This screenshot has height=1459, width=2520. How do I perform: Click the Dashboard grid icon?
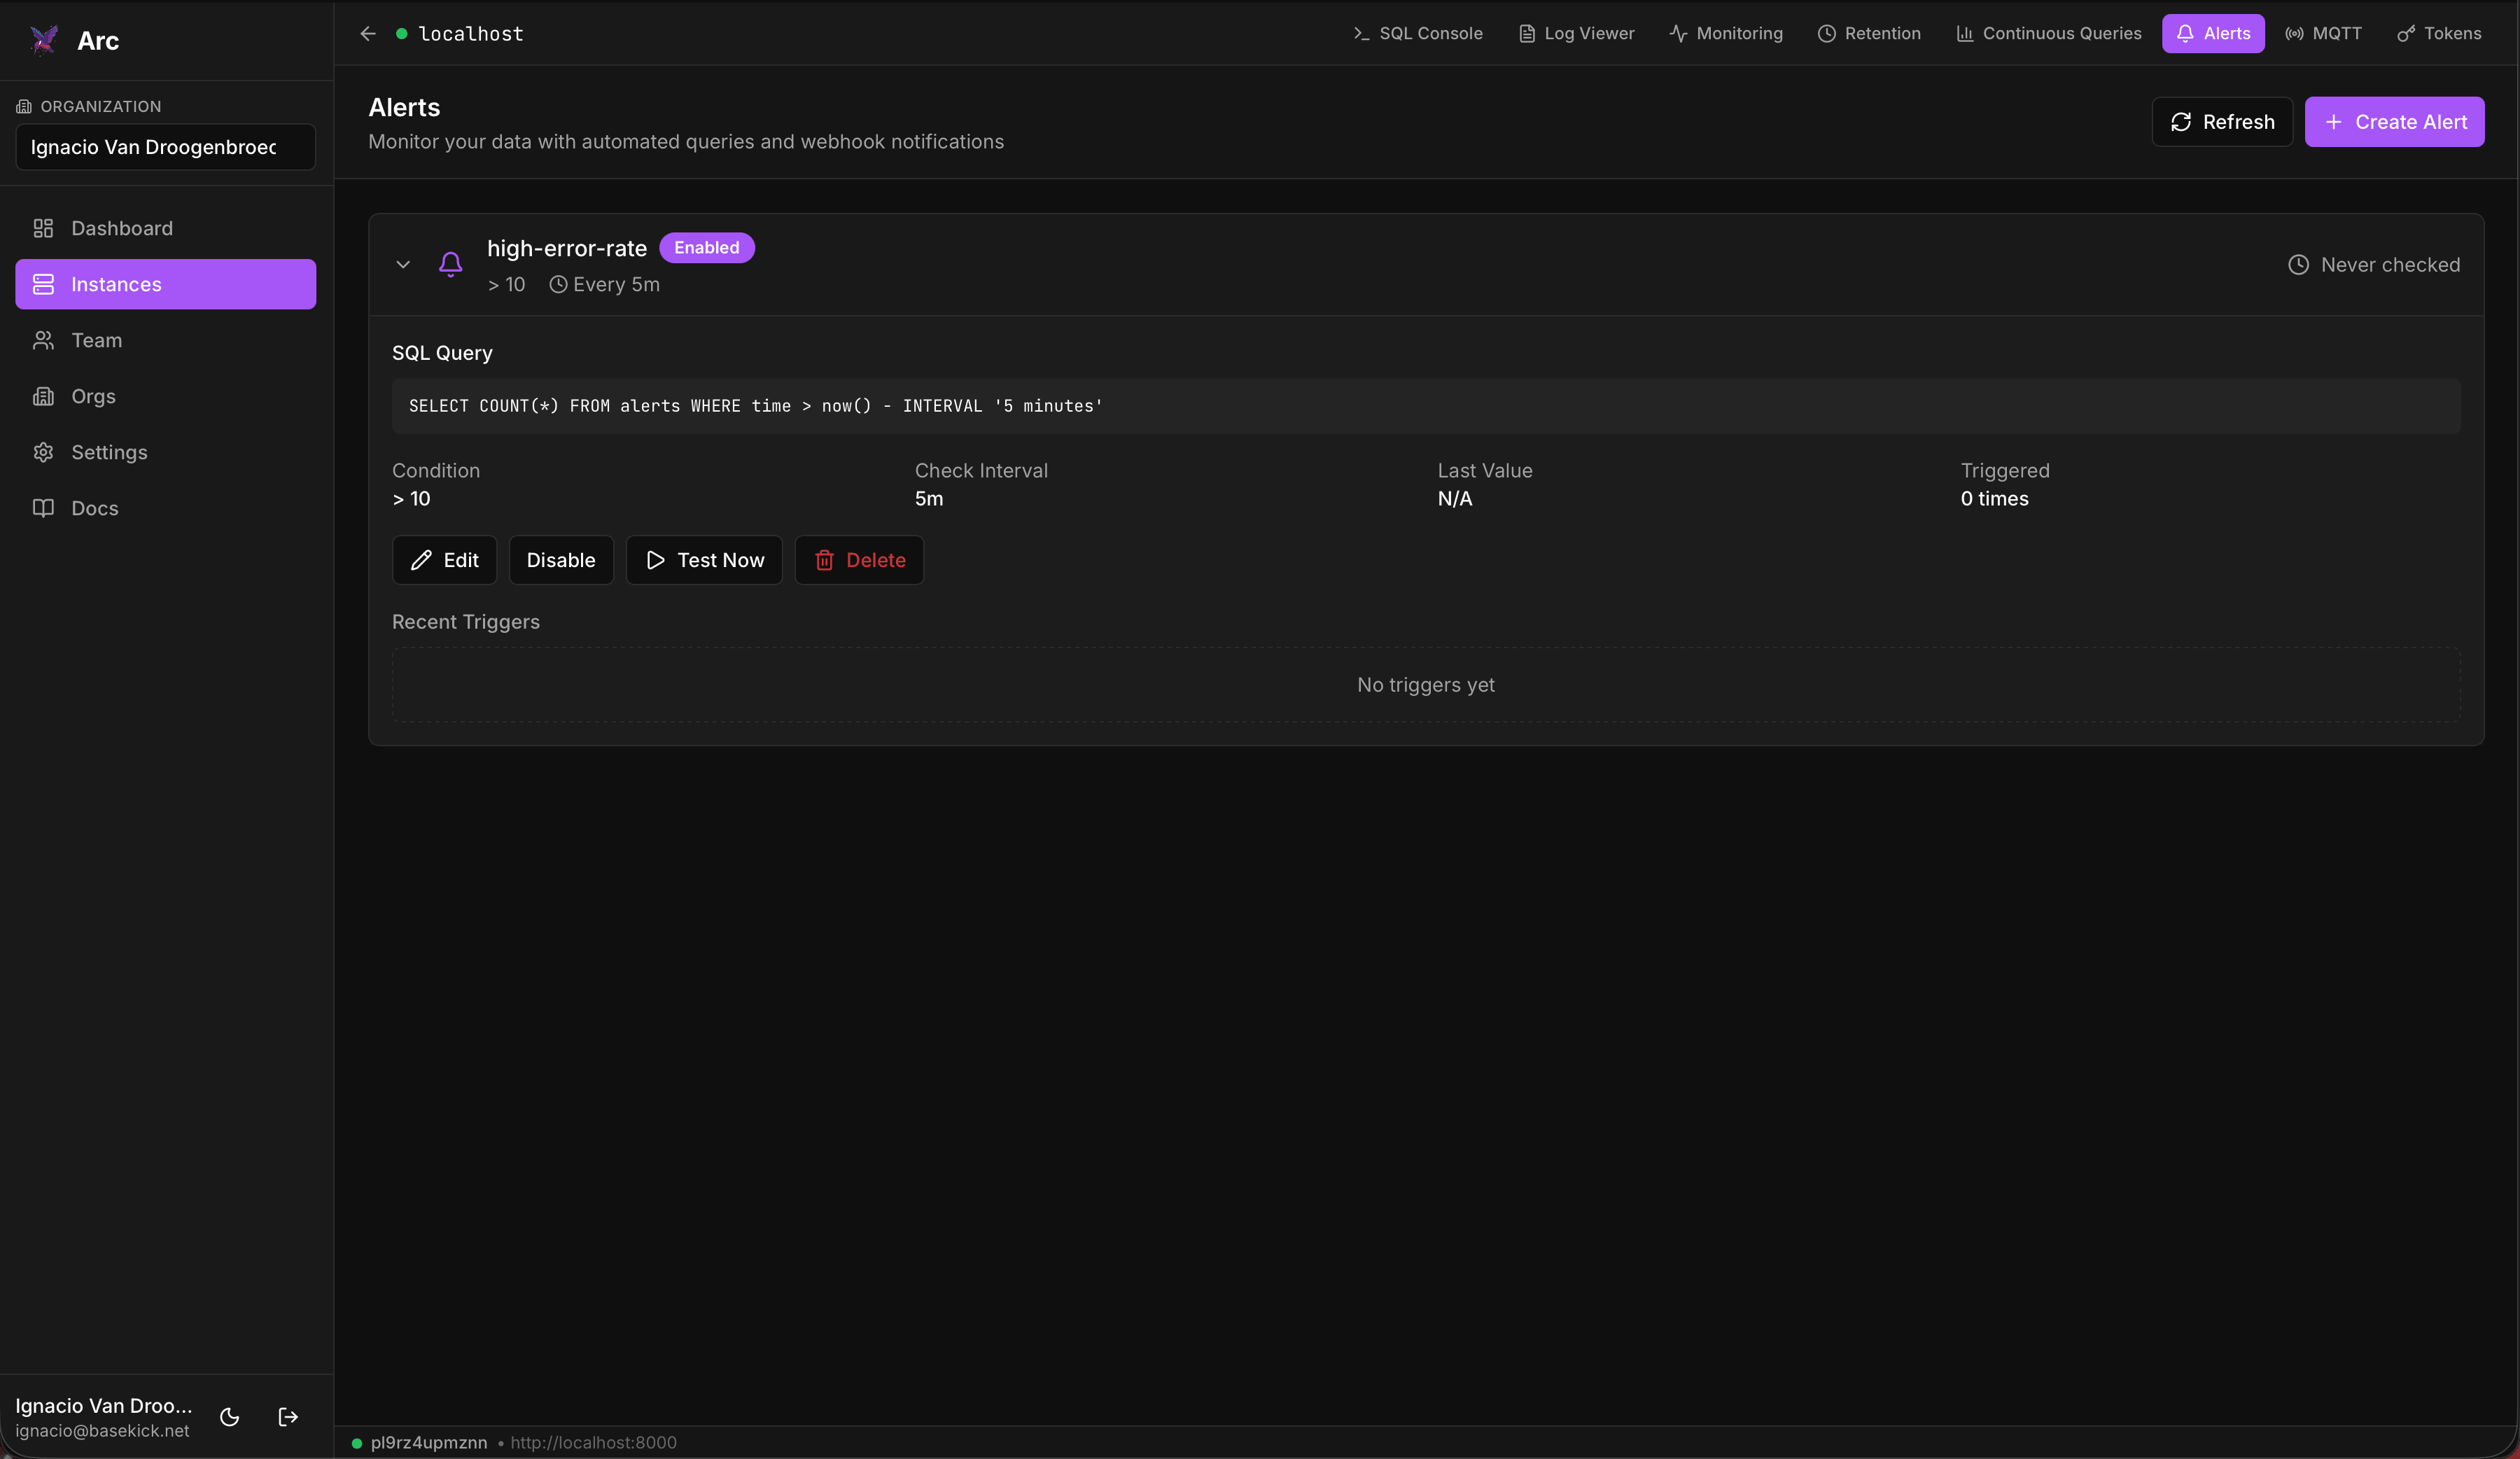(x=43, y=228)
